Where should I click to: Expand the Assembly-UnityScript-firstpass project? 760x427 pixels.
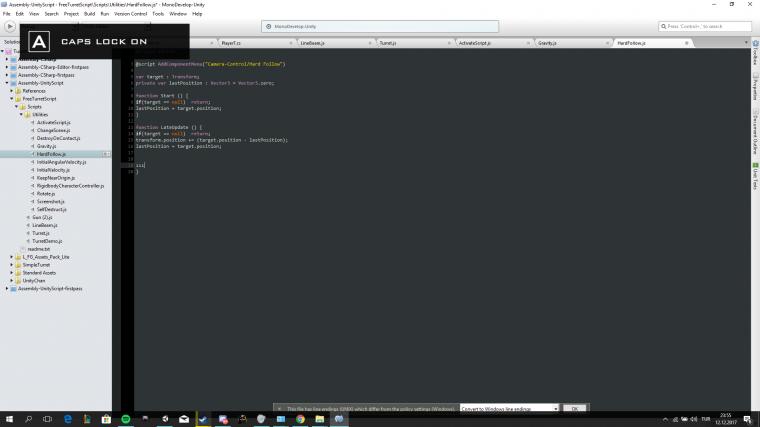[7, 288]
